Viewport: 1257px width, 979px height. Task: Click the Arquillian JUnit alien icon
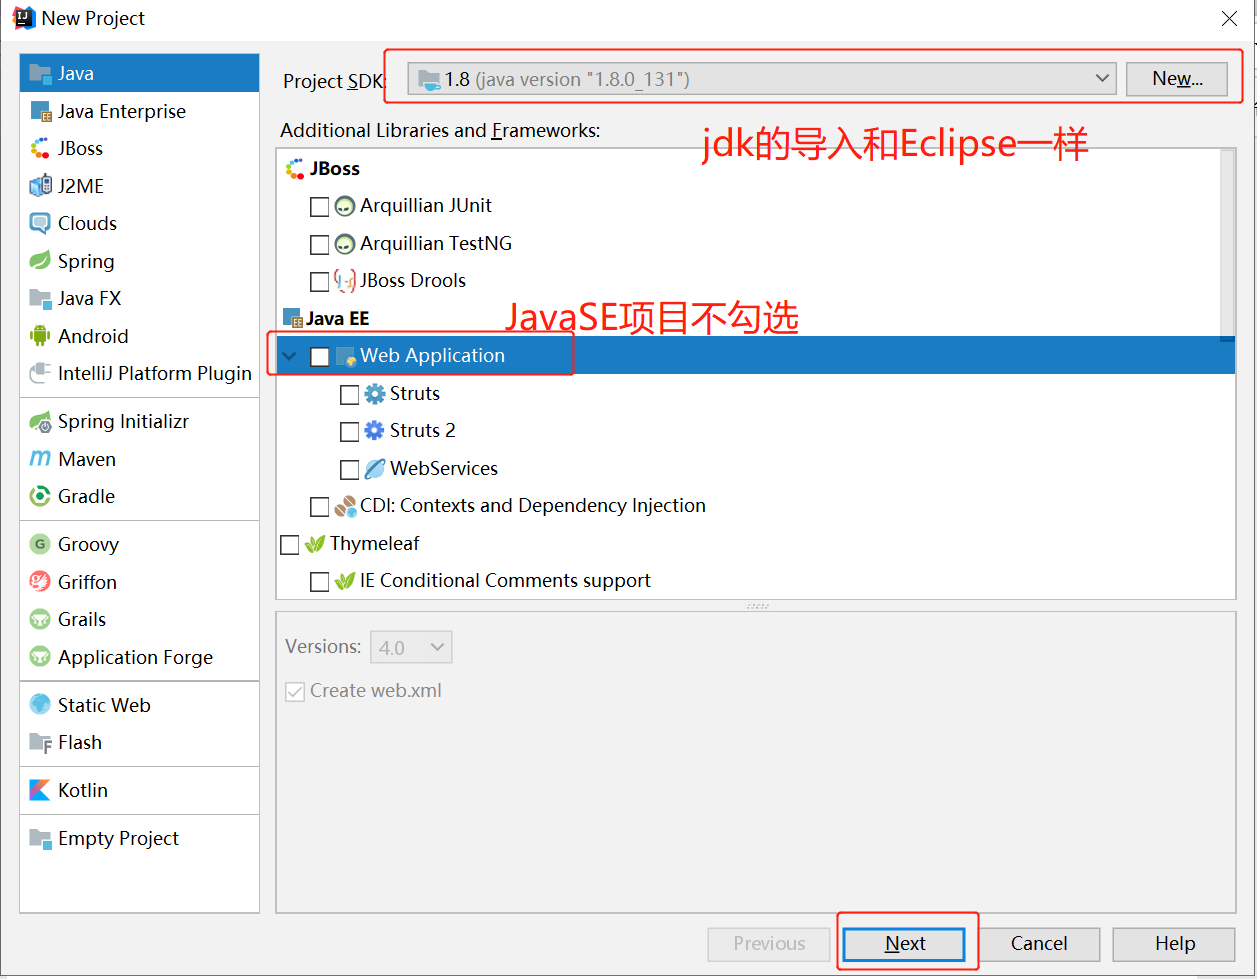point(345,206)
